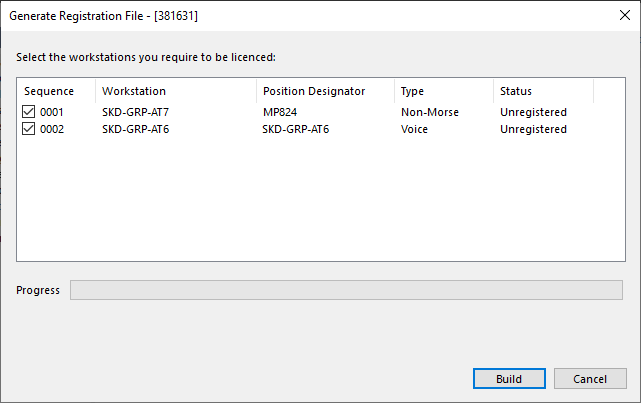The image size is (641, 403).
Task: Click the Progress bar
Action: pos(346,290)
